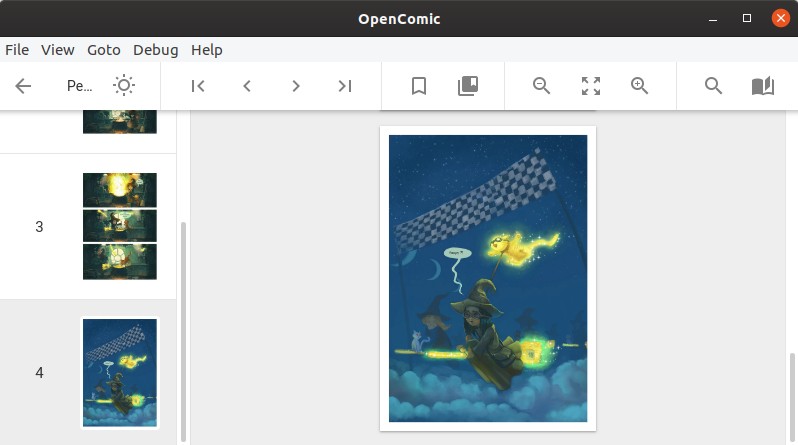Jump to last page icon
Image resolution: width=798 pixels, height=445 pixels.
[345, 86]
